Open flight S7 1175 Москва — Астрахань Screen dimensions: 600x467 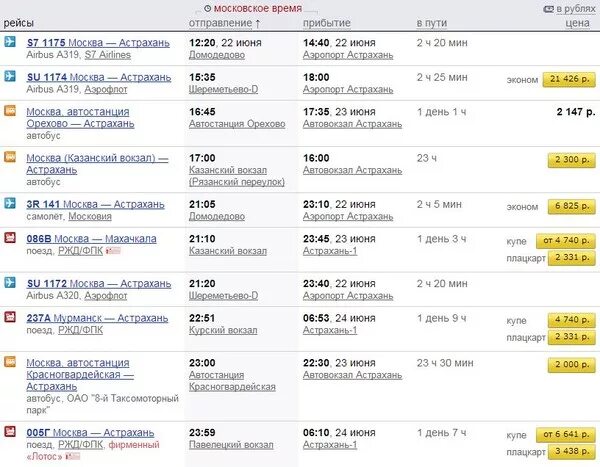click(98, 42)
